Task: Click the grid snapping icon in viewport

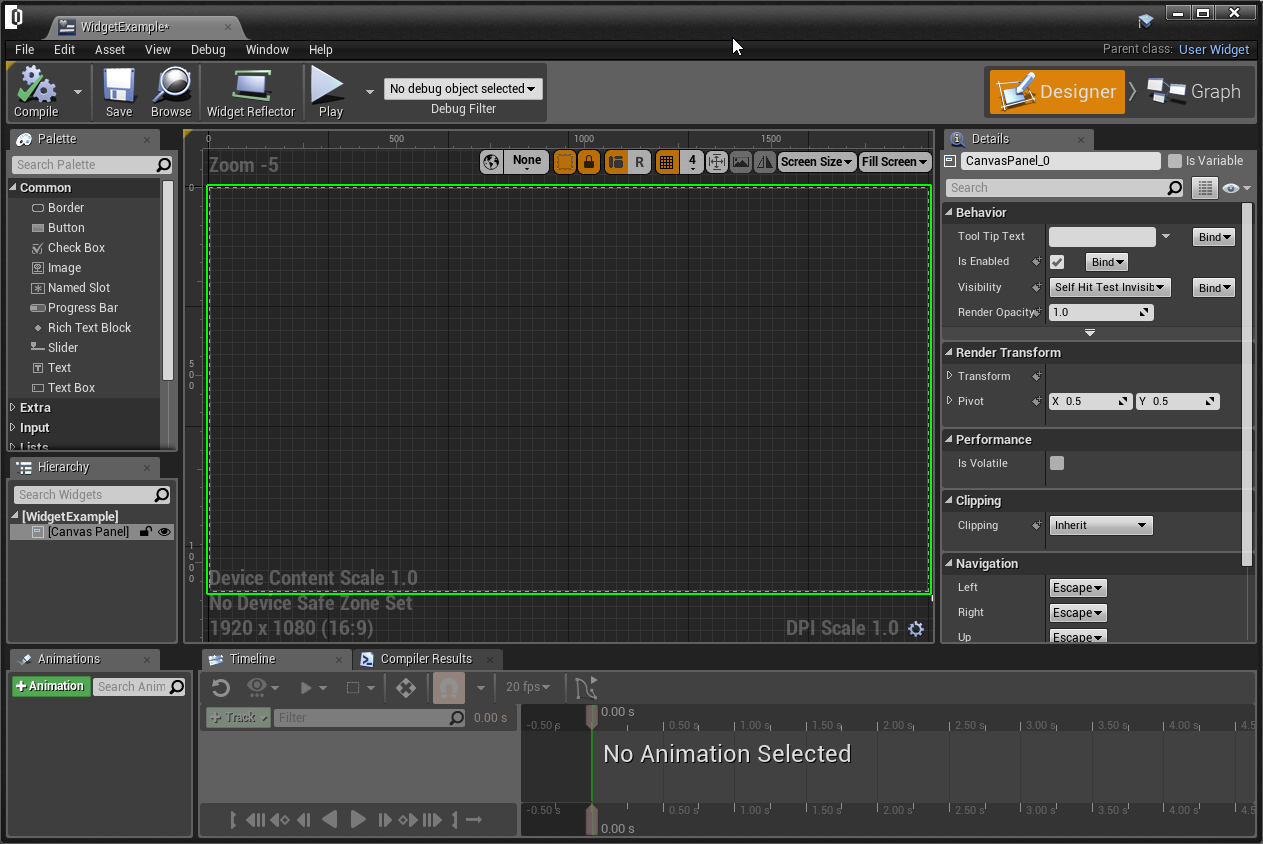Action: click(666, 162)
